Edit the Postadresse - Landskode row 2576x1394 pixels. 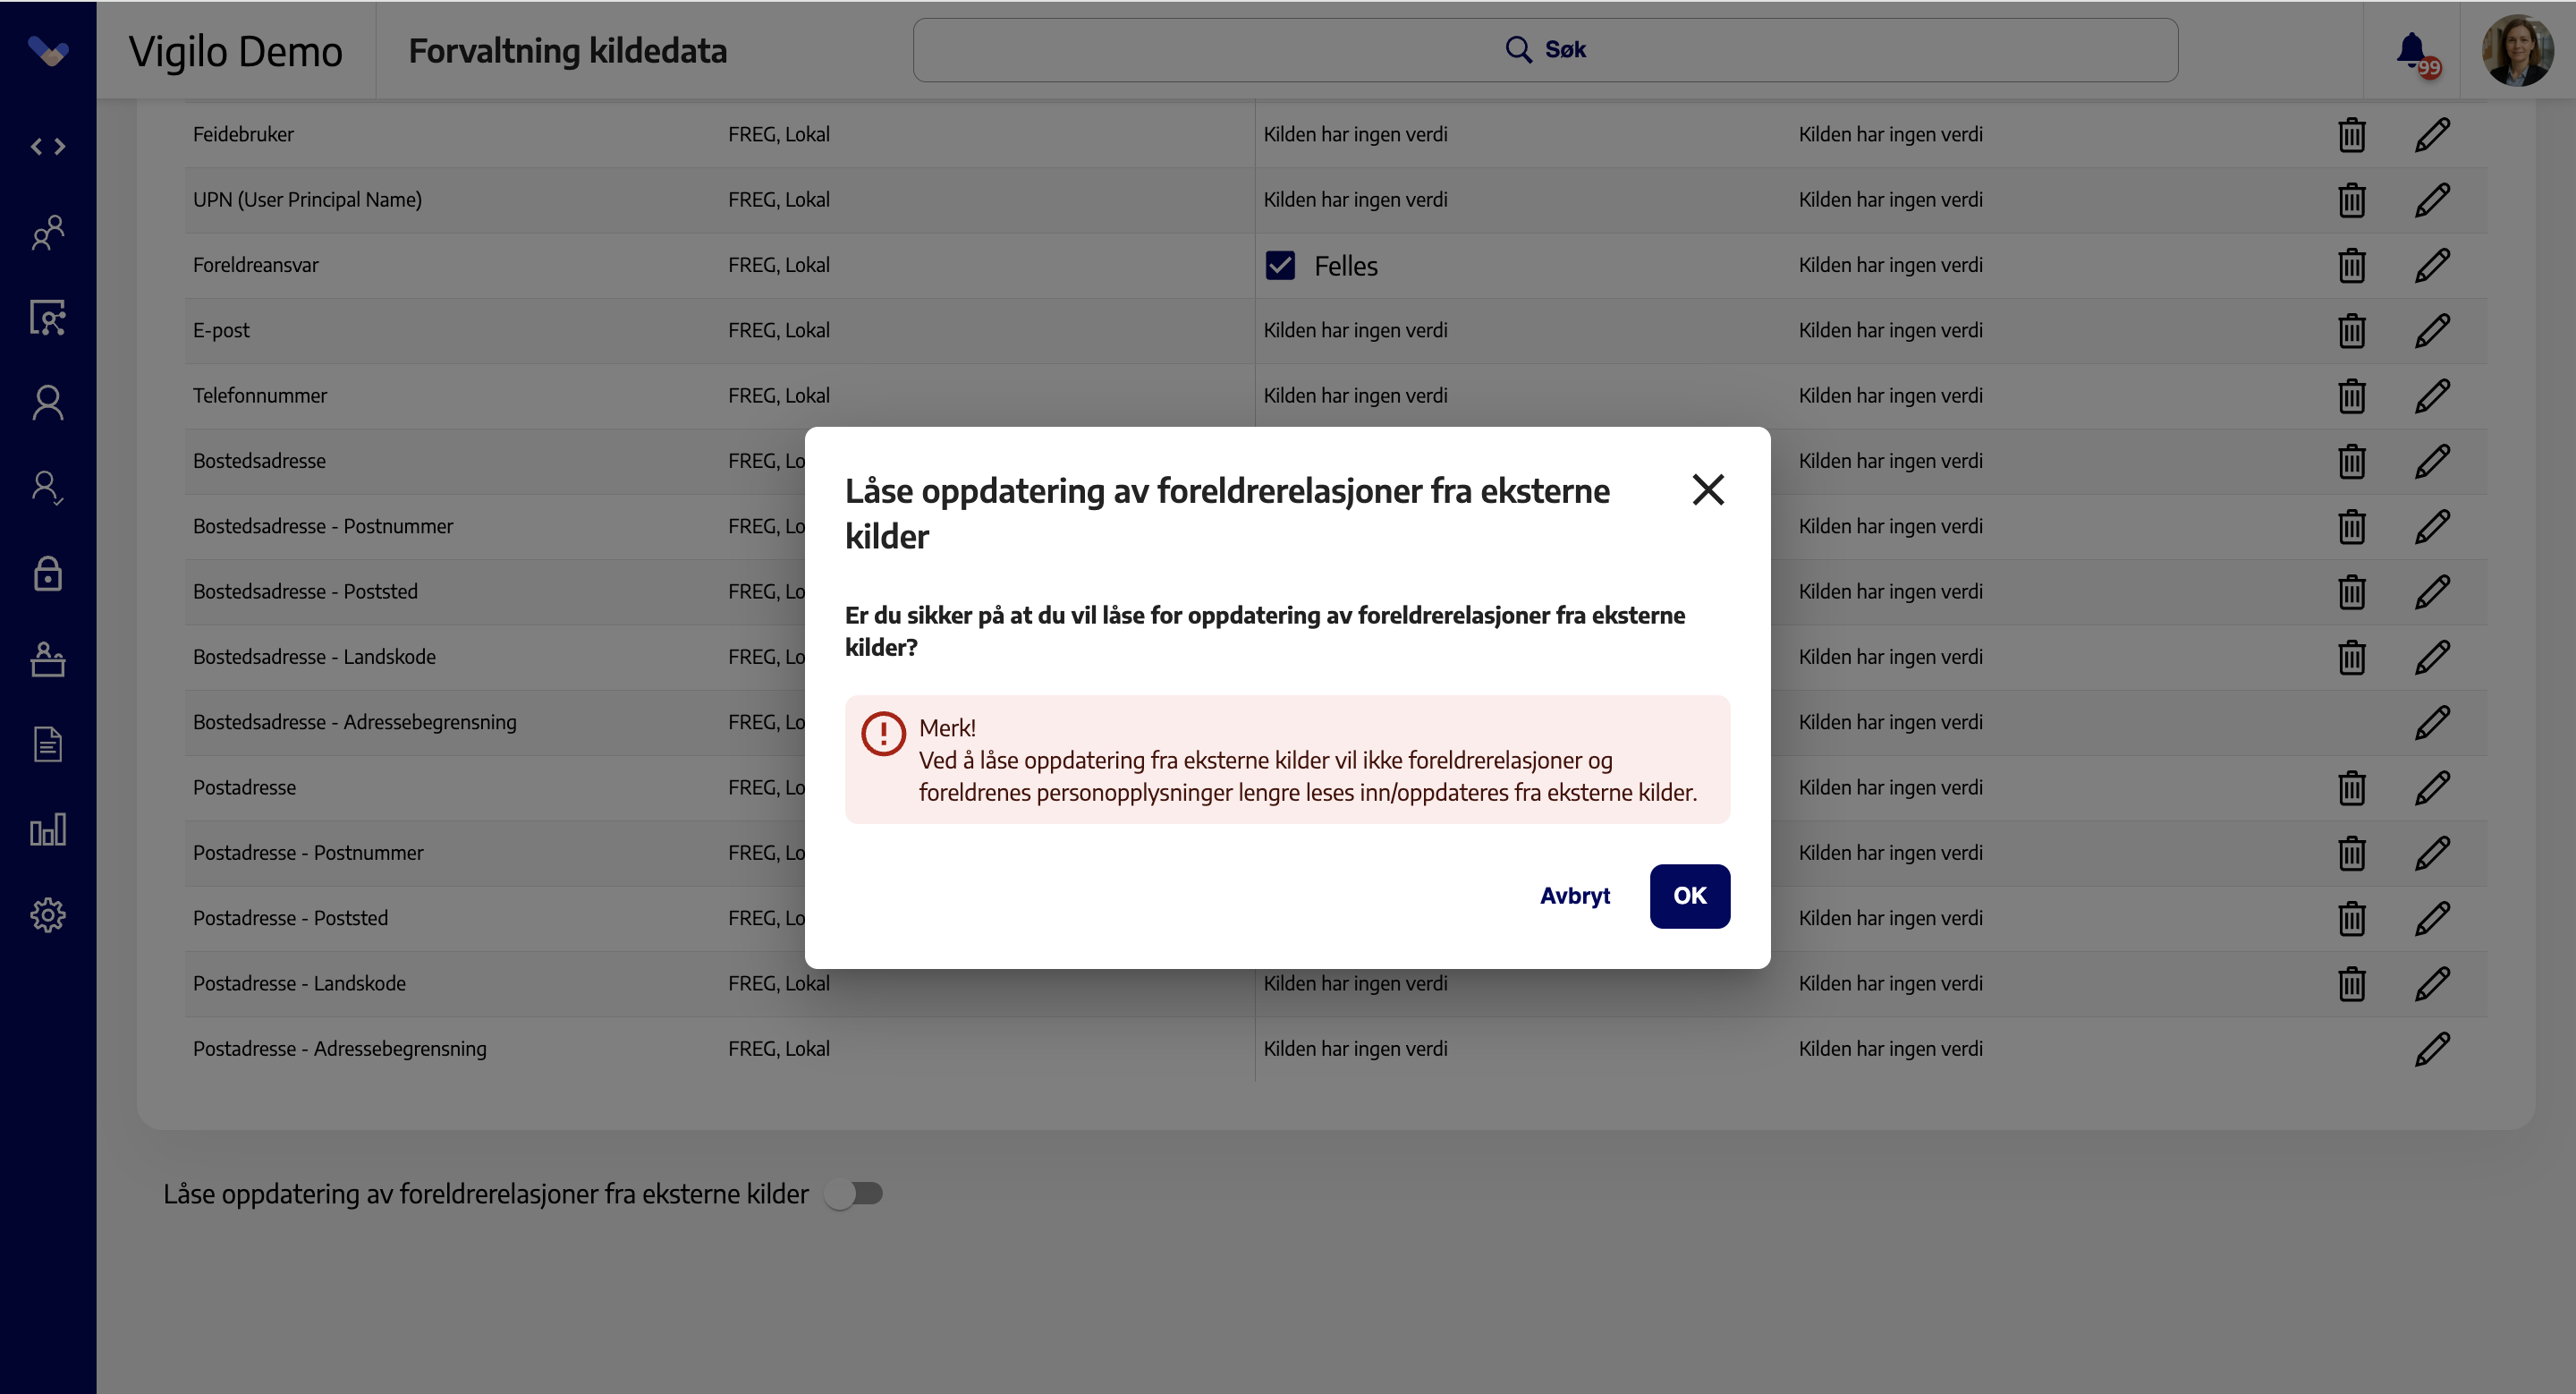tap(2432, 984)
